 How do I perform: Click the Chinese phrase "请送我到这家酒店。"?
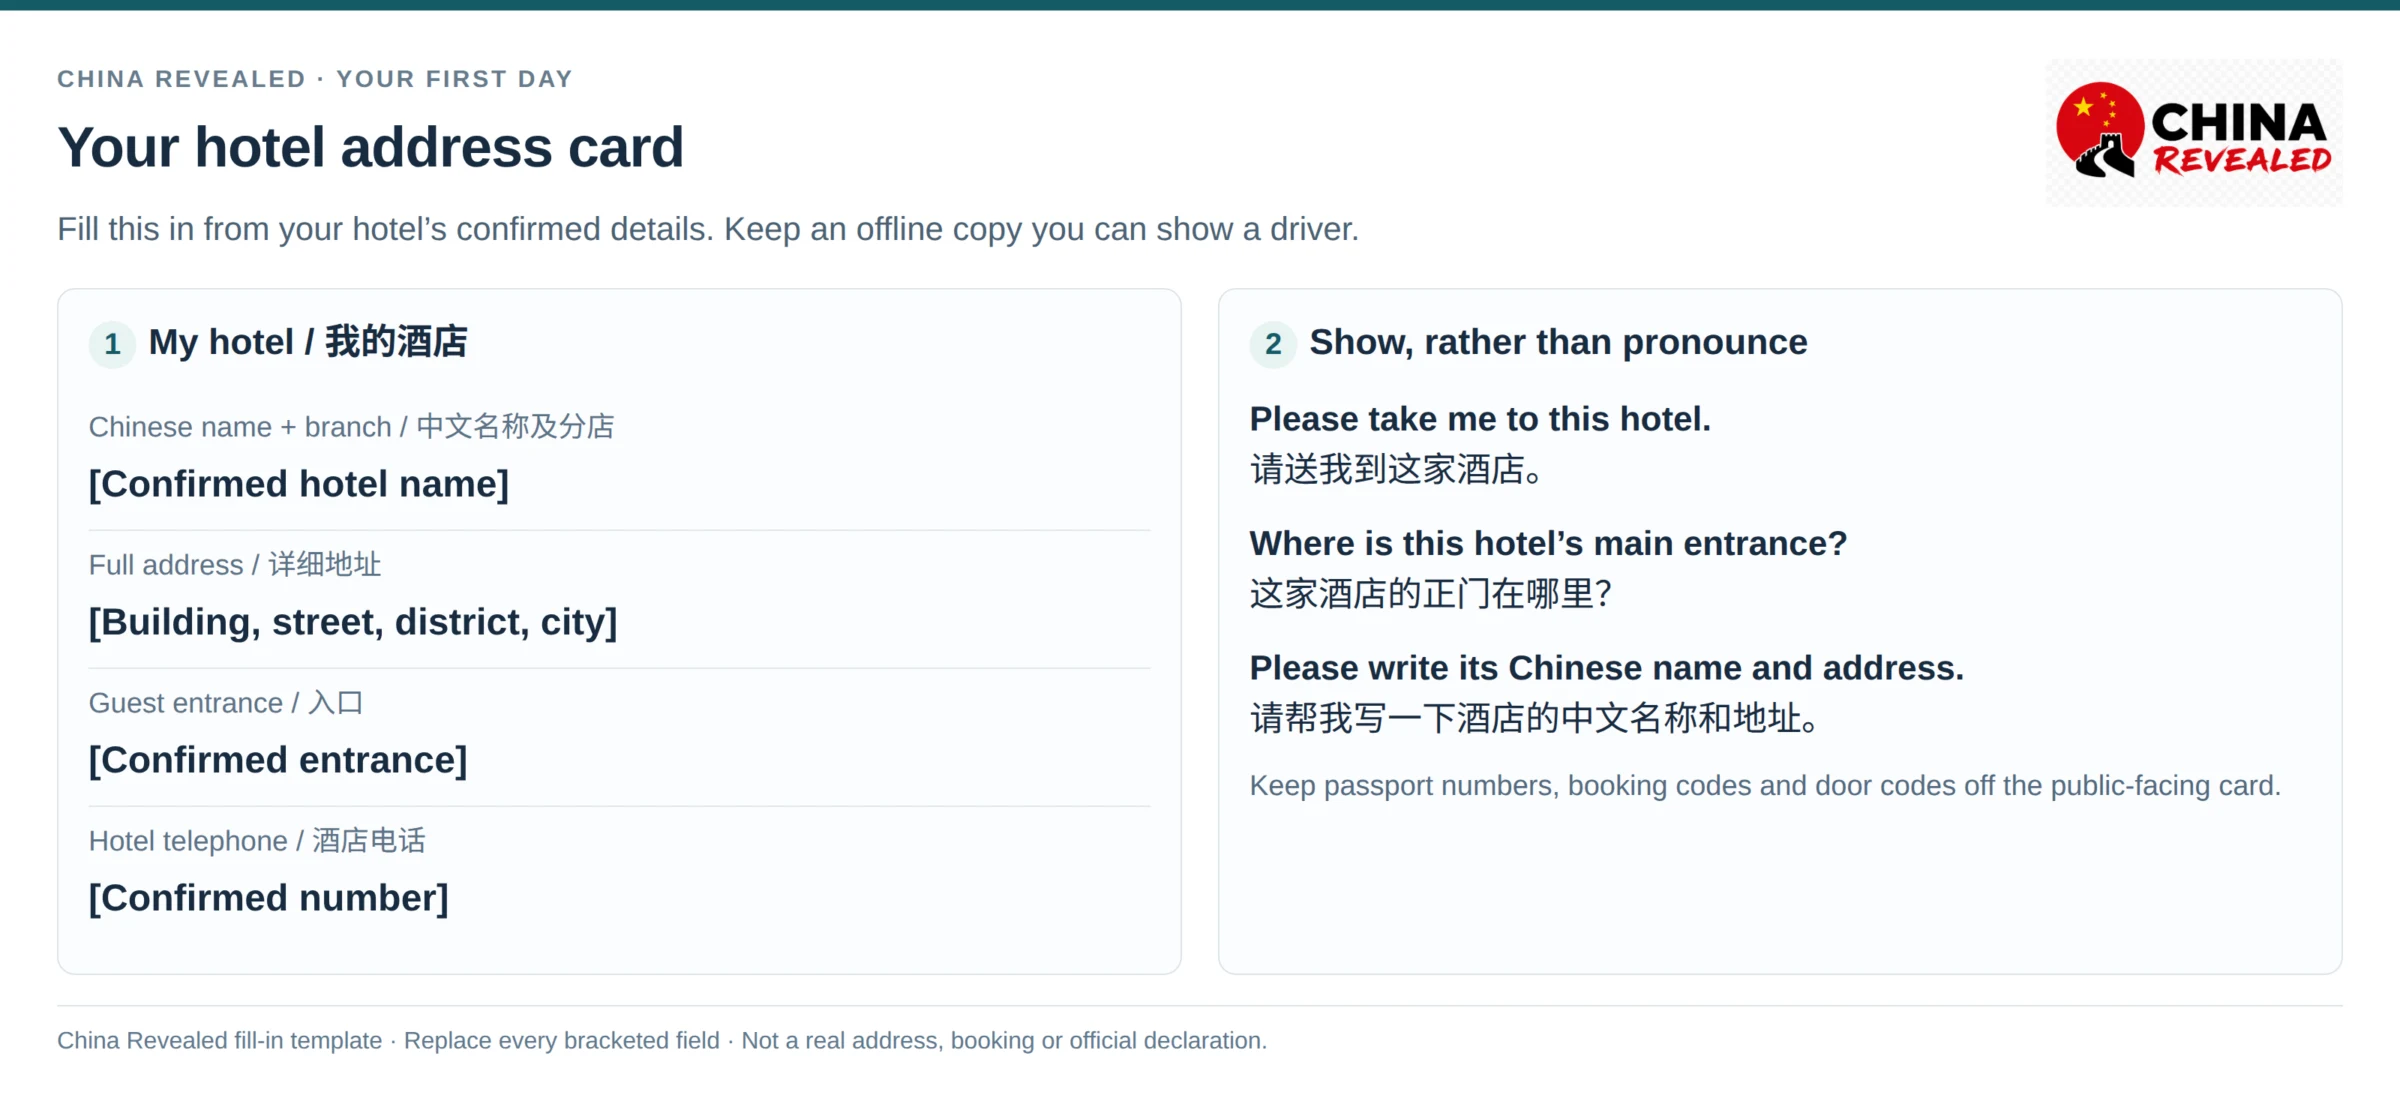[1397, 469]
